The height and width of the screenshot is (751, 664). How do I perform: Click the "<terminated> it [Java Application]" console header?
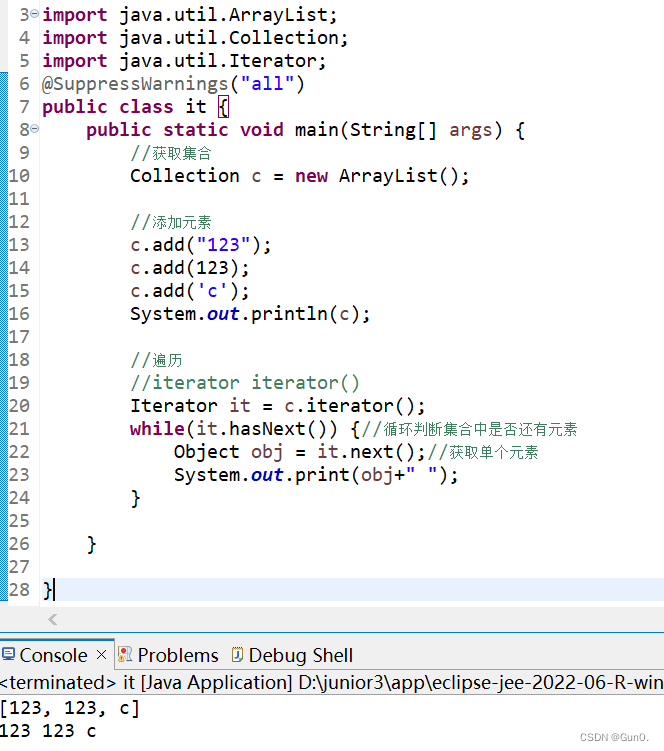(146, 683)
